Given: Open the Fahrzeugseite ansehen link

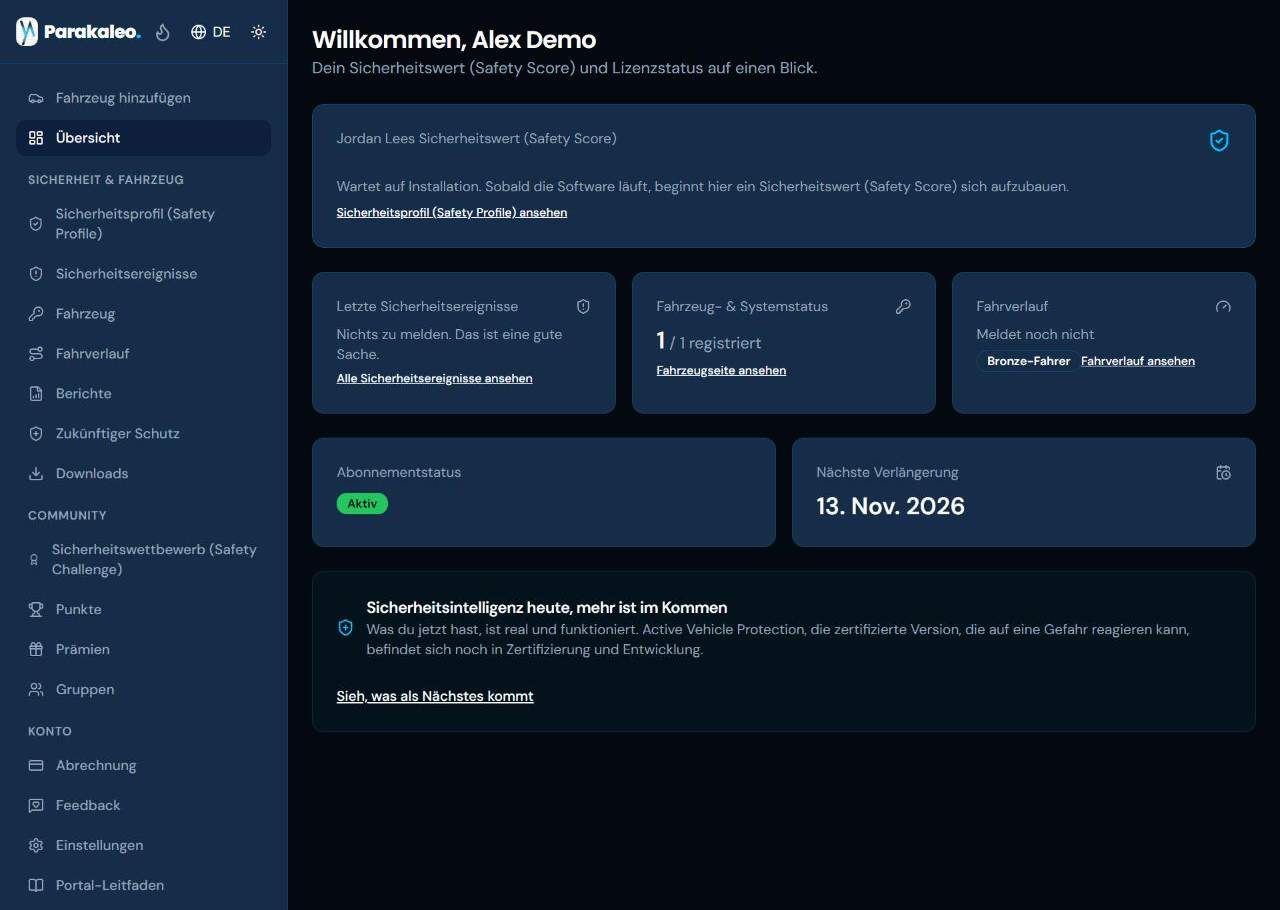Looking at the screenshot, I should 721,371.
